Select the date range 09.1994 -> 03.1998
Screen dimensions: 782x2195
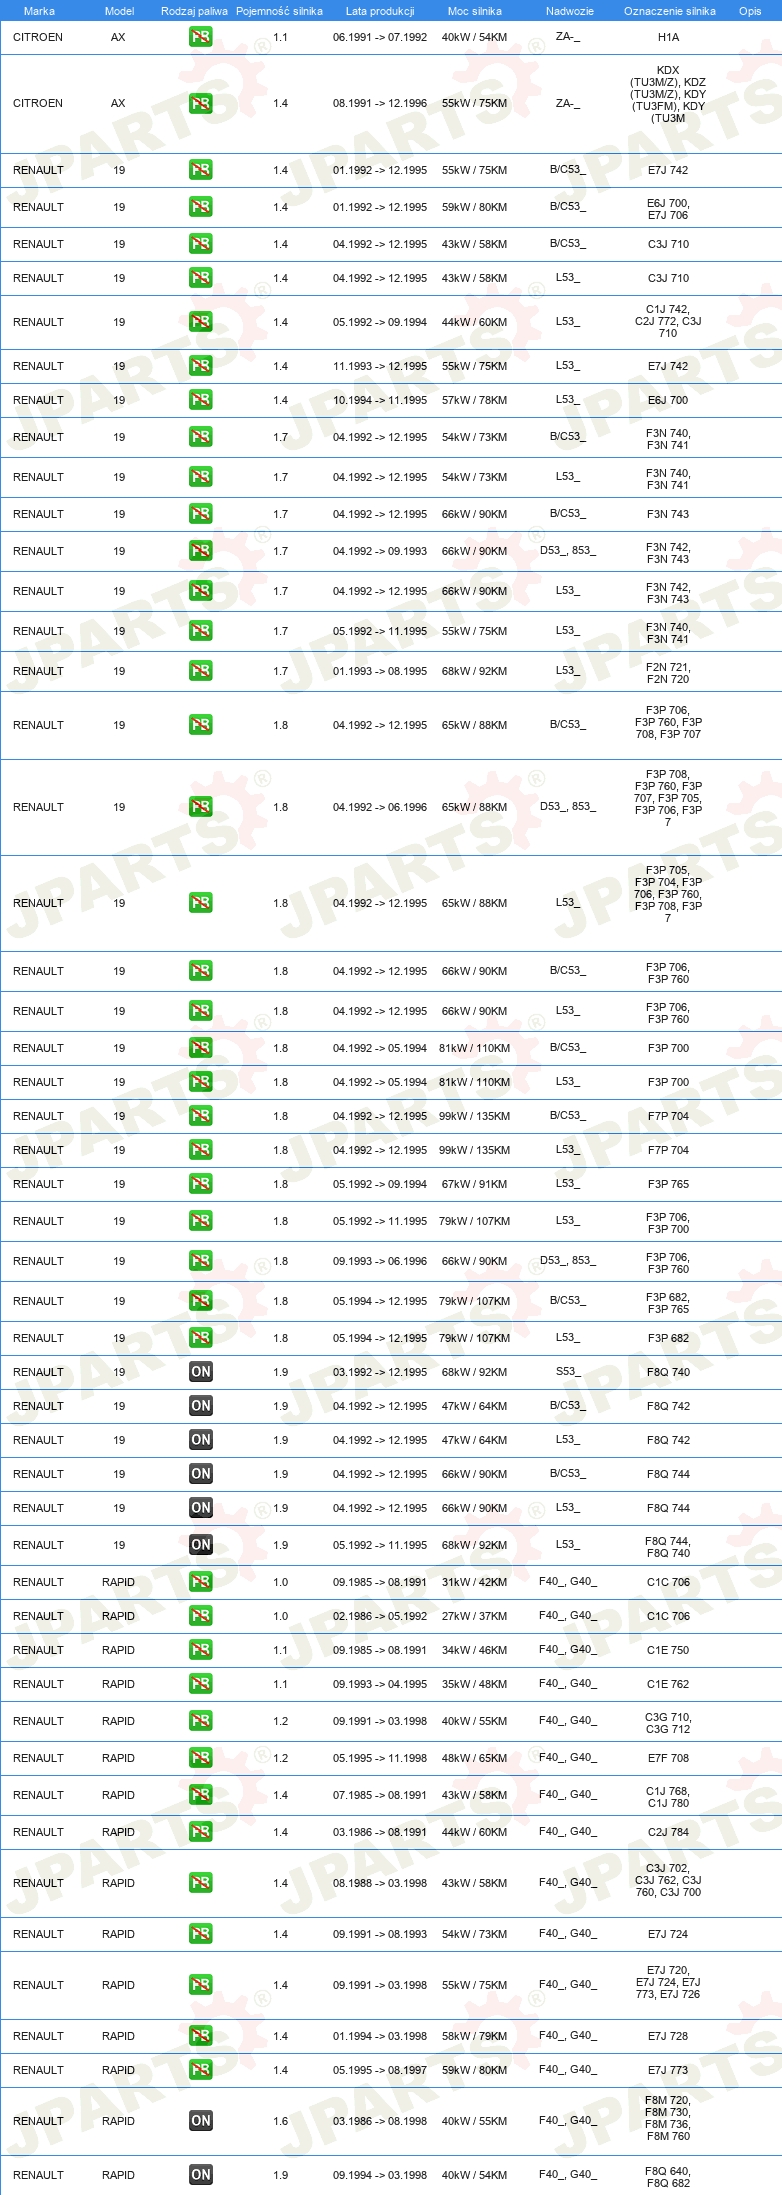380,2175
